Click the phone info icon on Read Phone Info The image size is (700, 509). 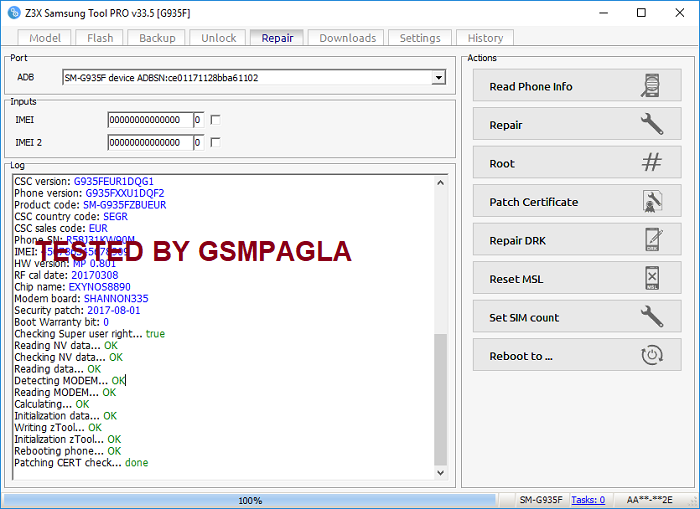[651, 85]
